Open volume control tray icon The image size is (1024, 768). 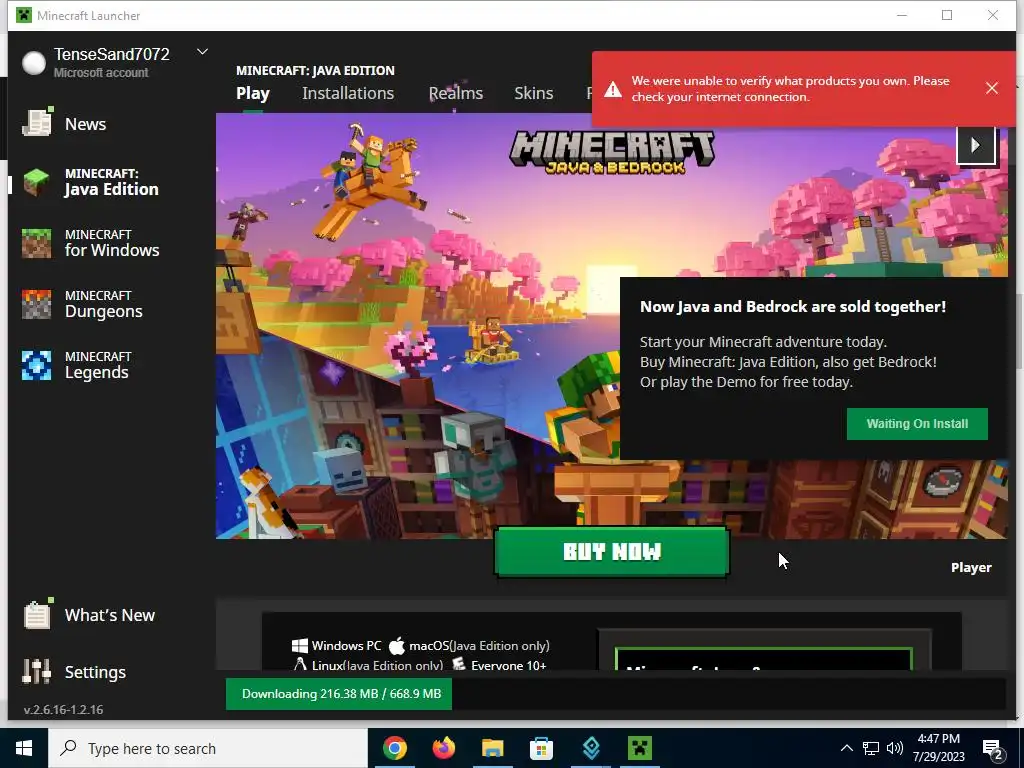[x=895, y=748]
